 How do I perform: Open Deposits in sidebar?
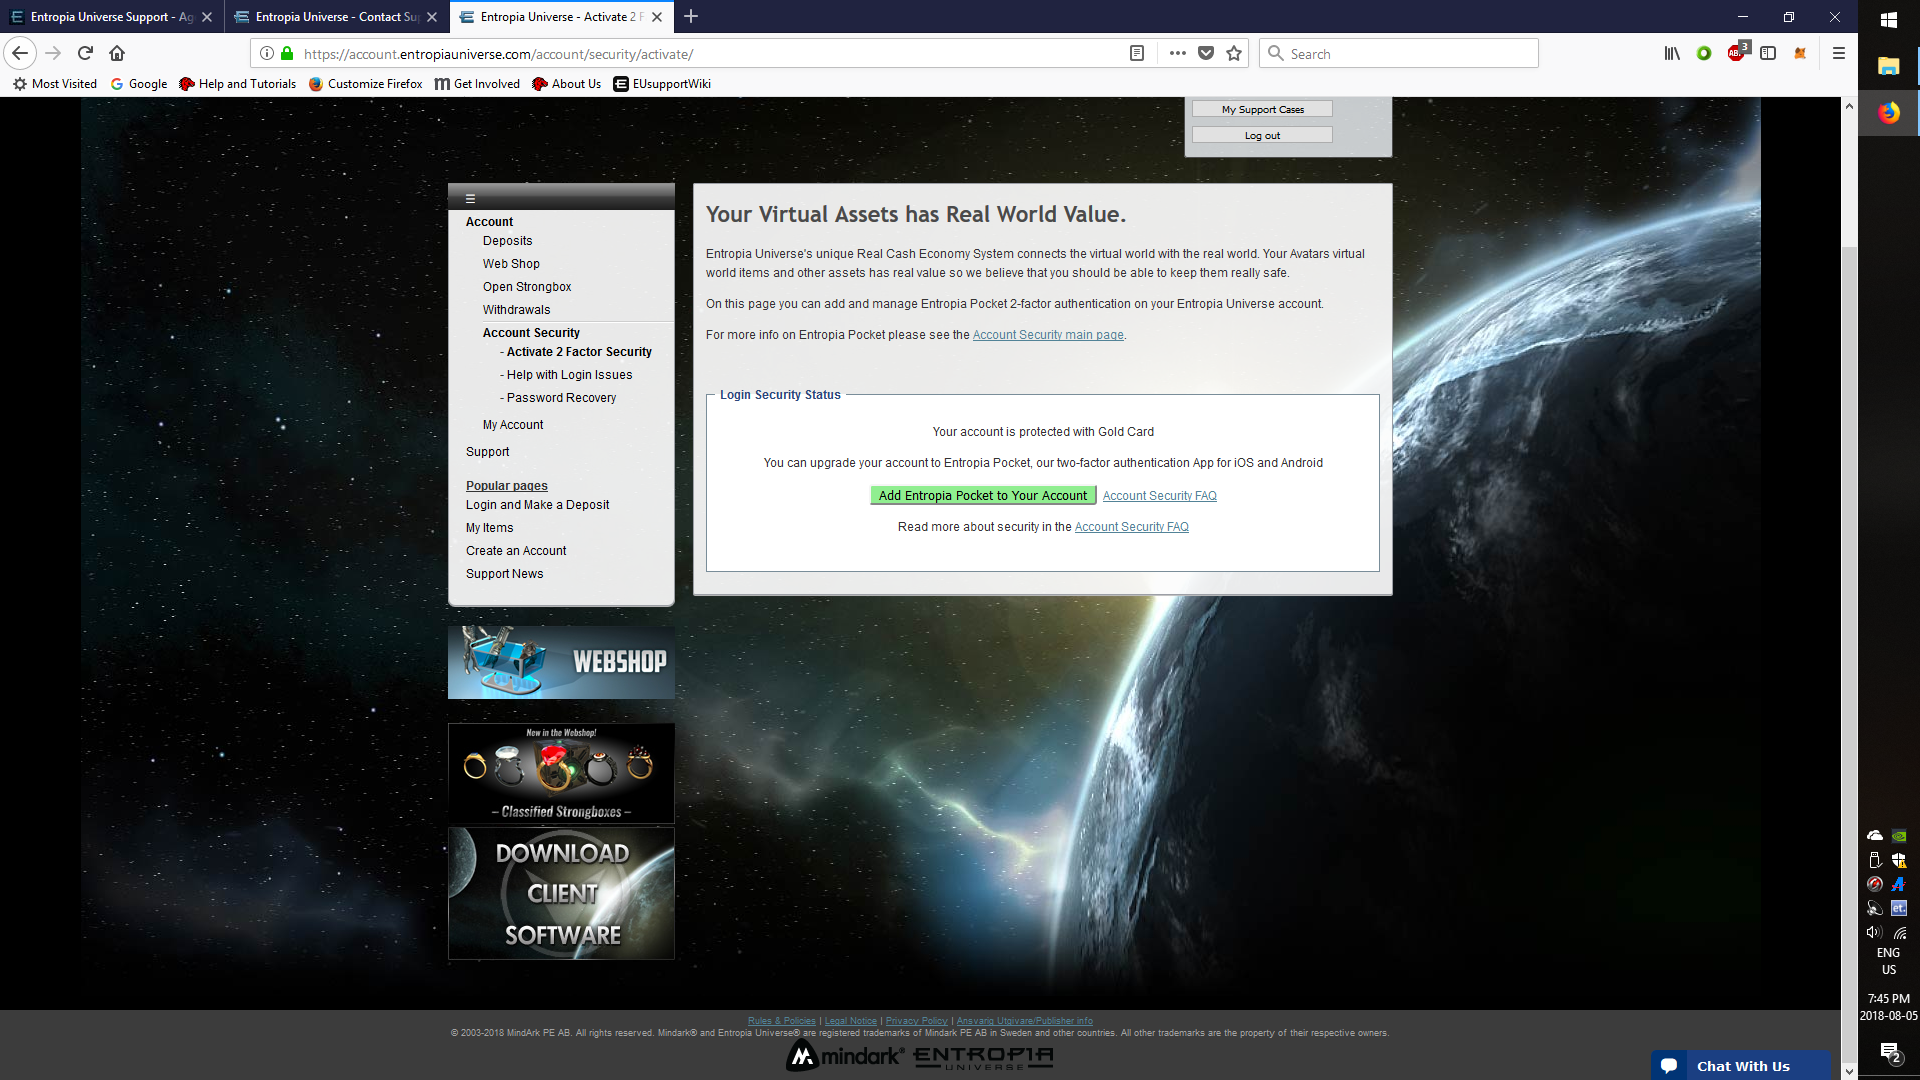507,241
